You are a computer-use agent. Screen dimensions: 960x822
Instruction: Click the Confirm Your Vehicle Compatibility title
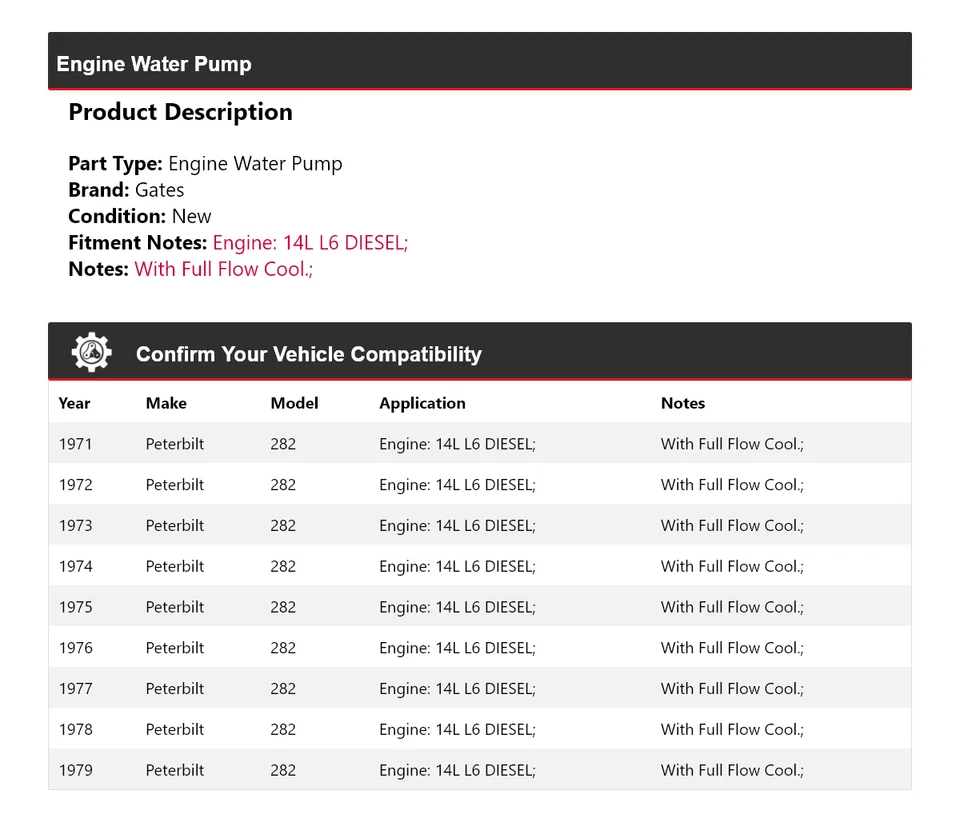(308, 354)
